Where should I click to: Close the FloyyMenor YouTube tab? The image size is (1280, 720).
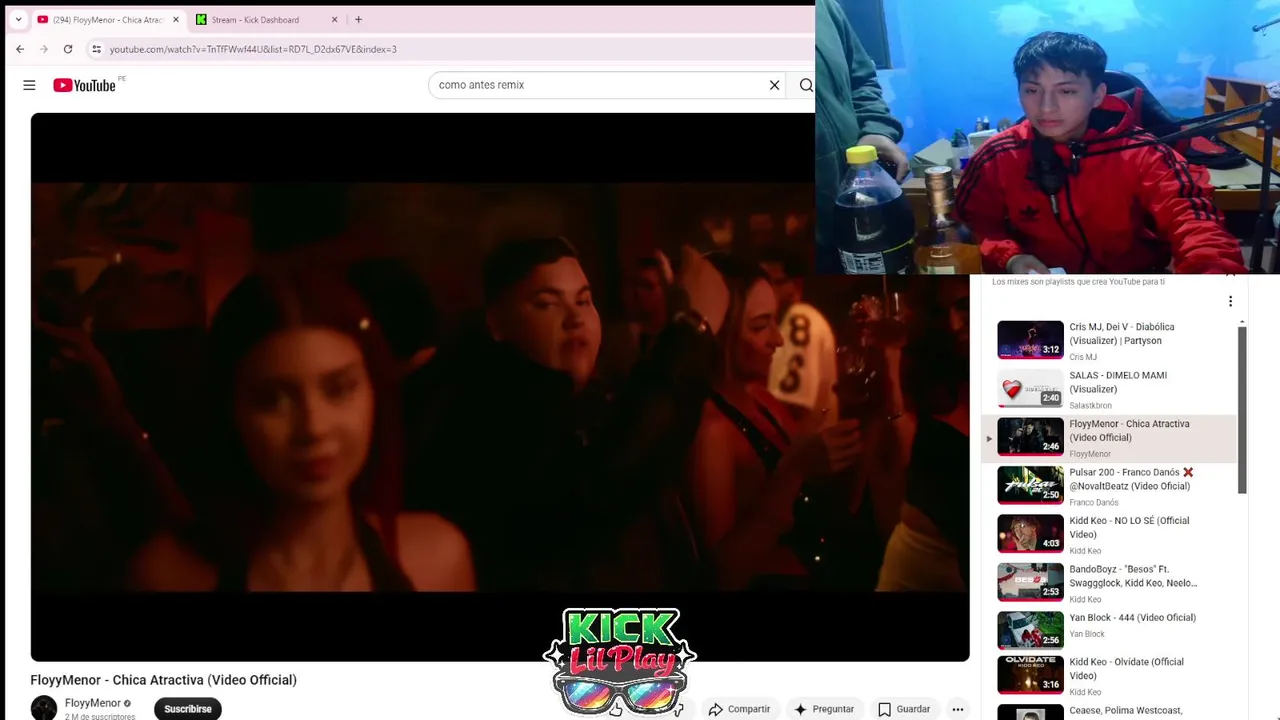[x=176, y=19]
